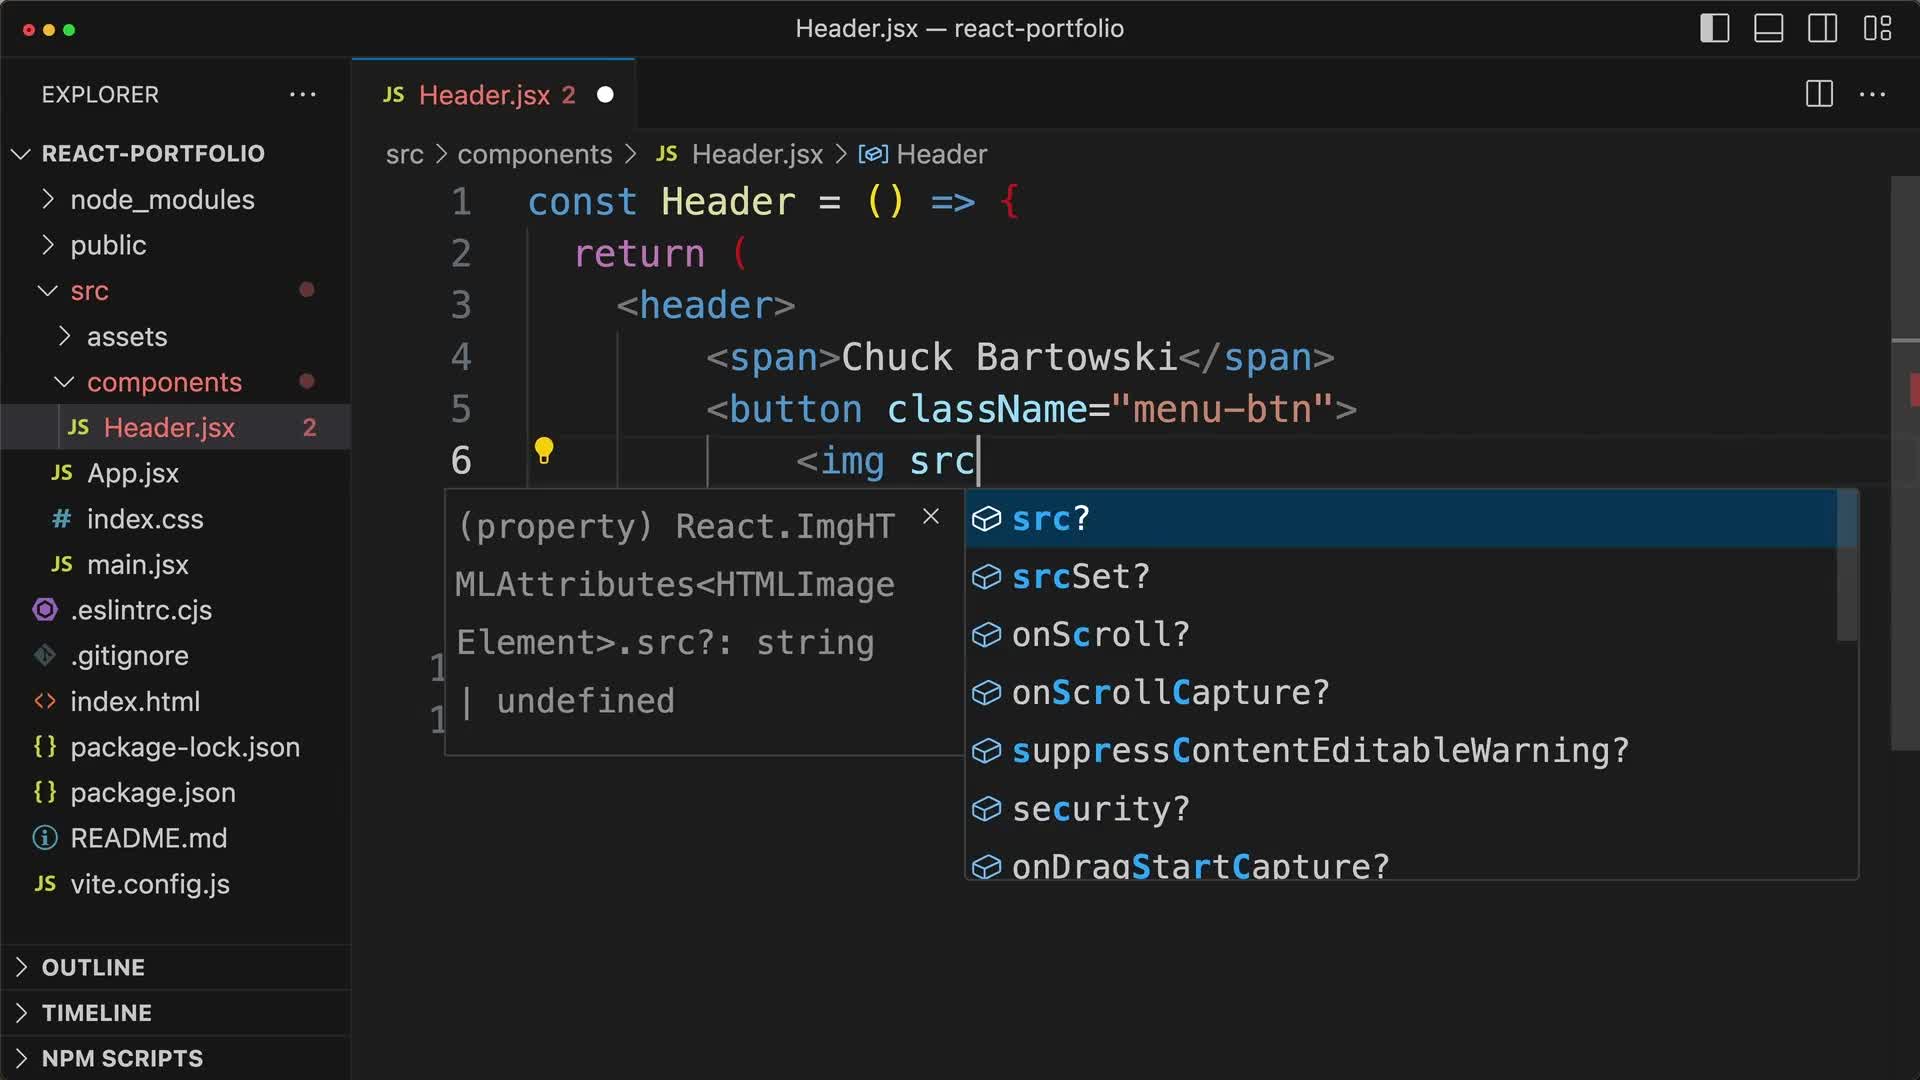Open Explorer more actions with the ellipsis
This screenshot has width=1920, height=1080.
[303, 94]
